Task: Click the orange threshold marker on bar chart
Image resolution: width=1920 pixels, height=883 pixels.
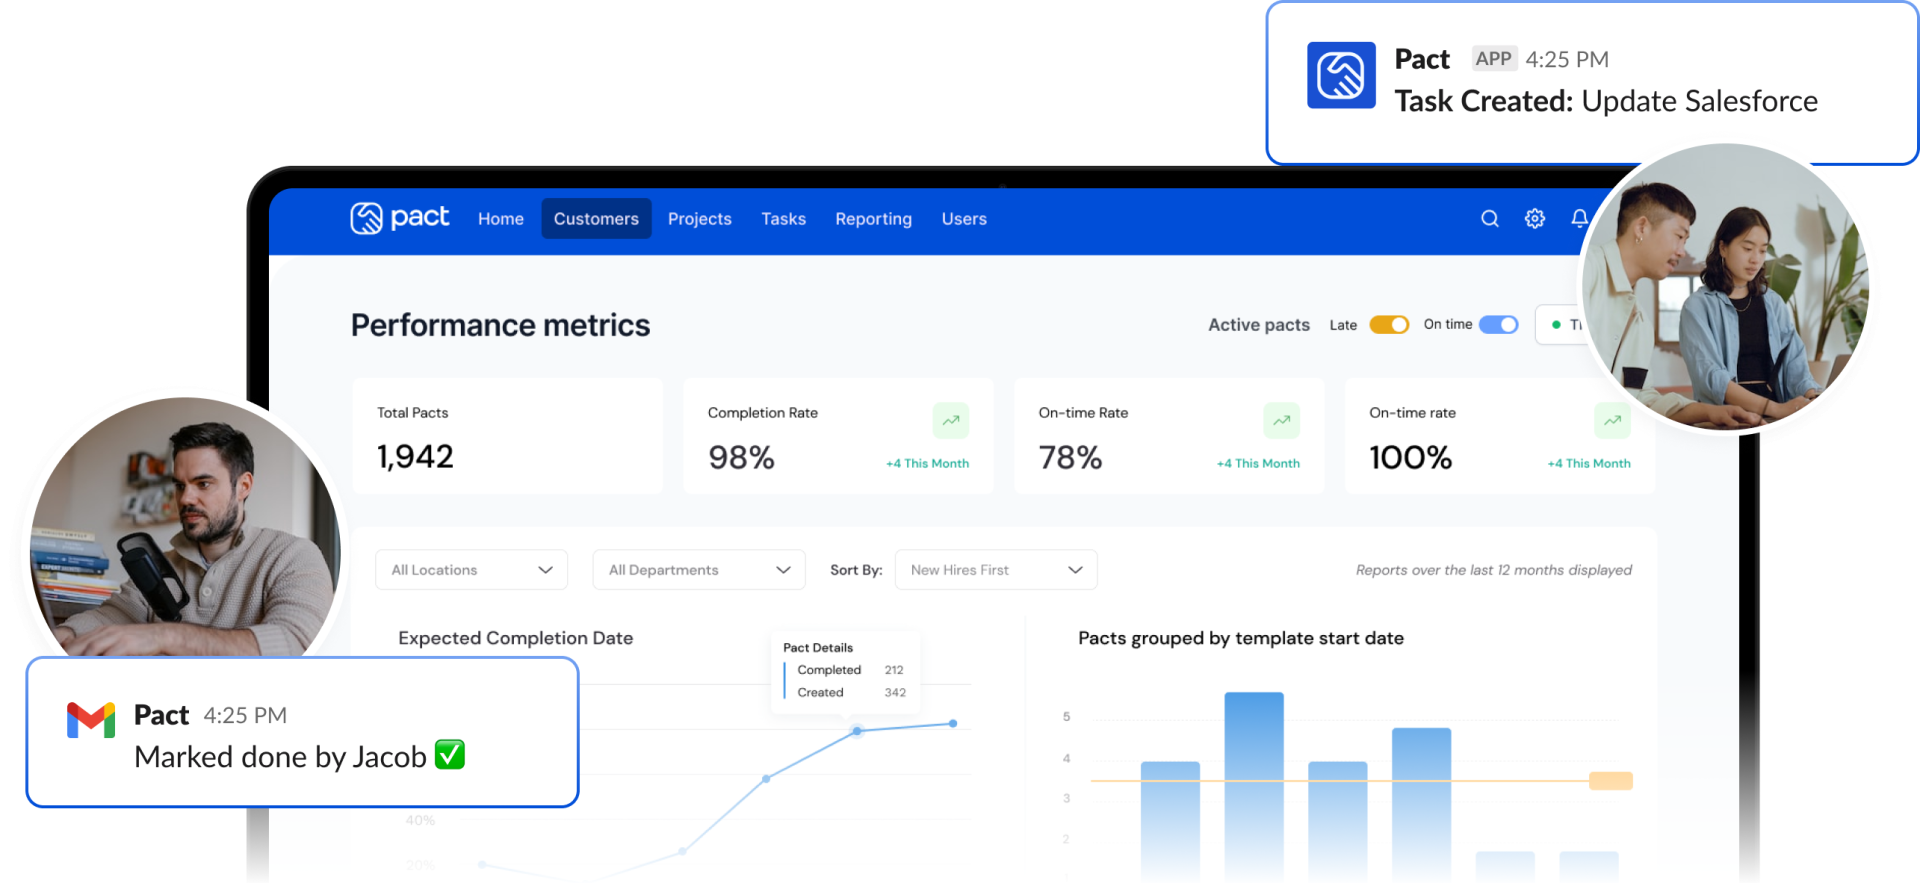Action: click(1610, 781)
